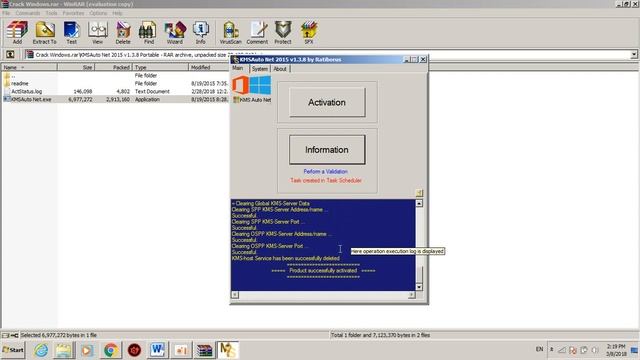Viewport: 640px width, 360px height.
Task: Go up one level in WinRAR
Action: (x=10, y=54)
